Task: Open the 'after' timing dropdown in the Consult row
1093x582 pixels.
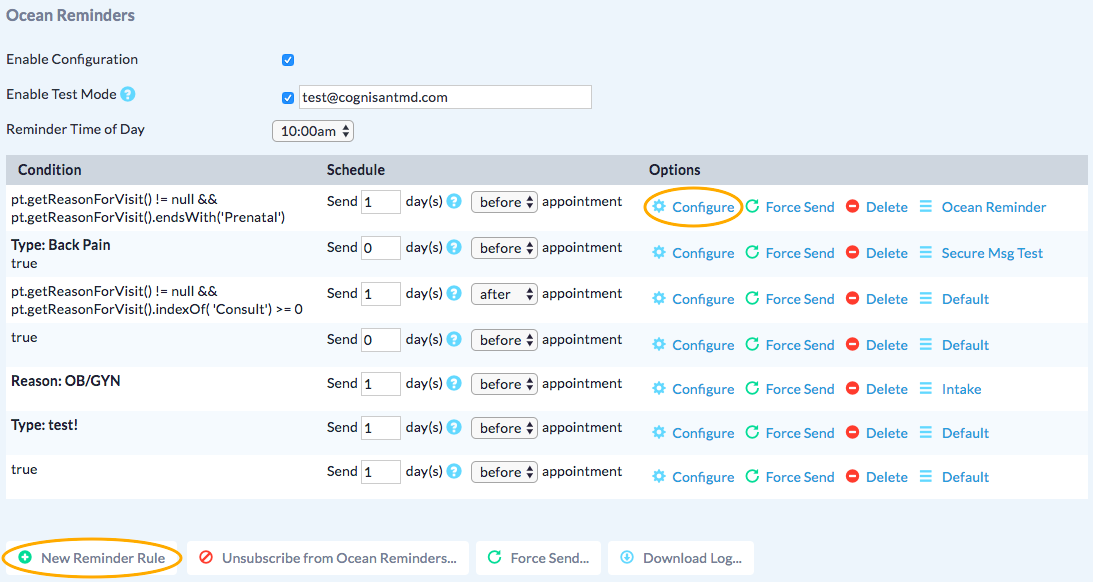Action: click(x=504, y=294)
